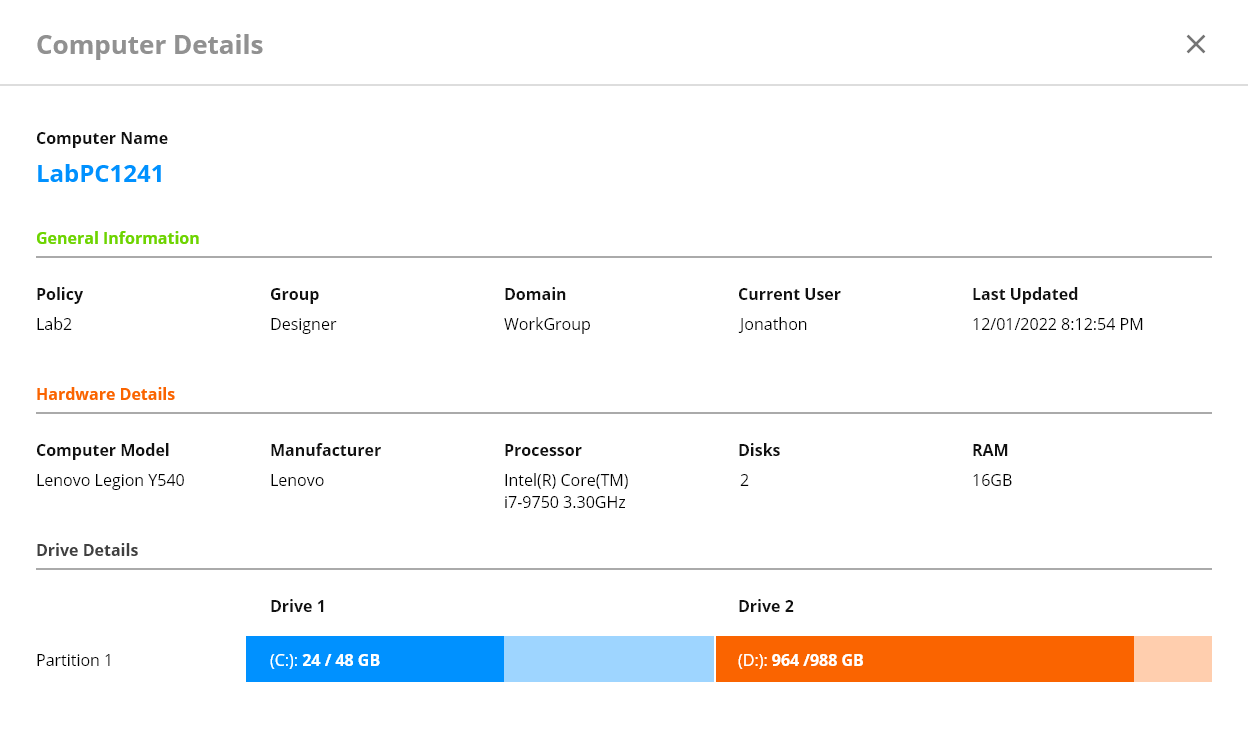
Task: Click the WorkGroup domain value
Action: coord(547,324)
